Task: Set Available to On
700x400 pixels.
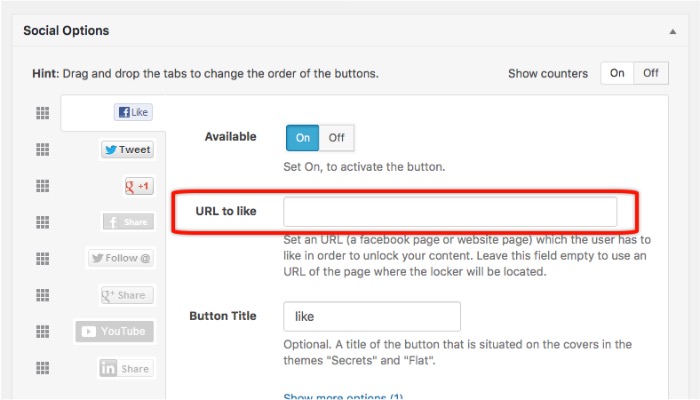Action: 302,137
